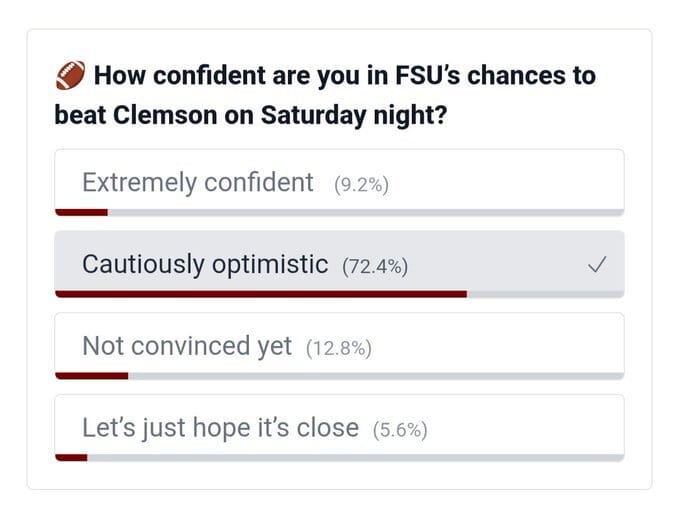Click red bar fill under Not convinced yet
679x524 pixels.
click(x=91, y=376)
